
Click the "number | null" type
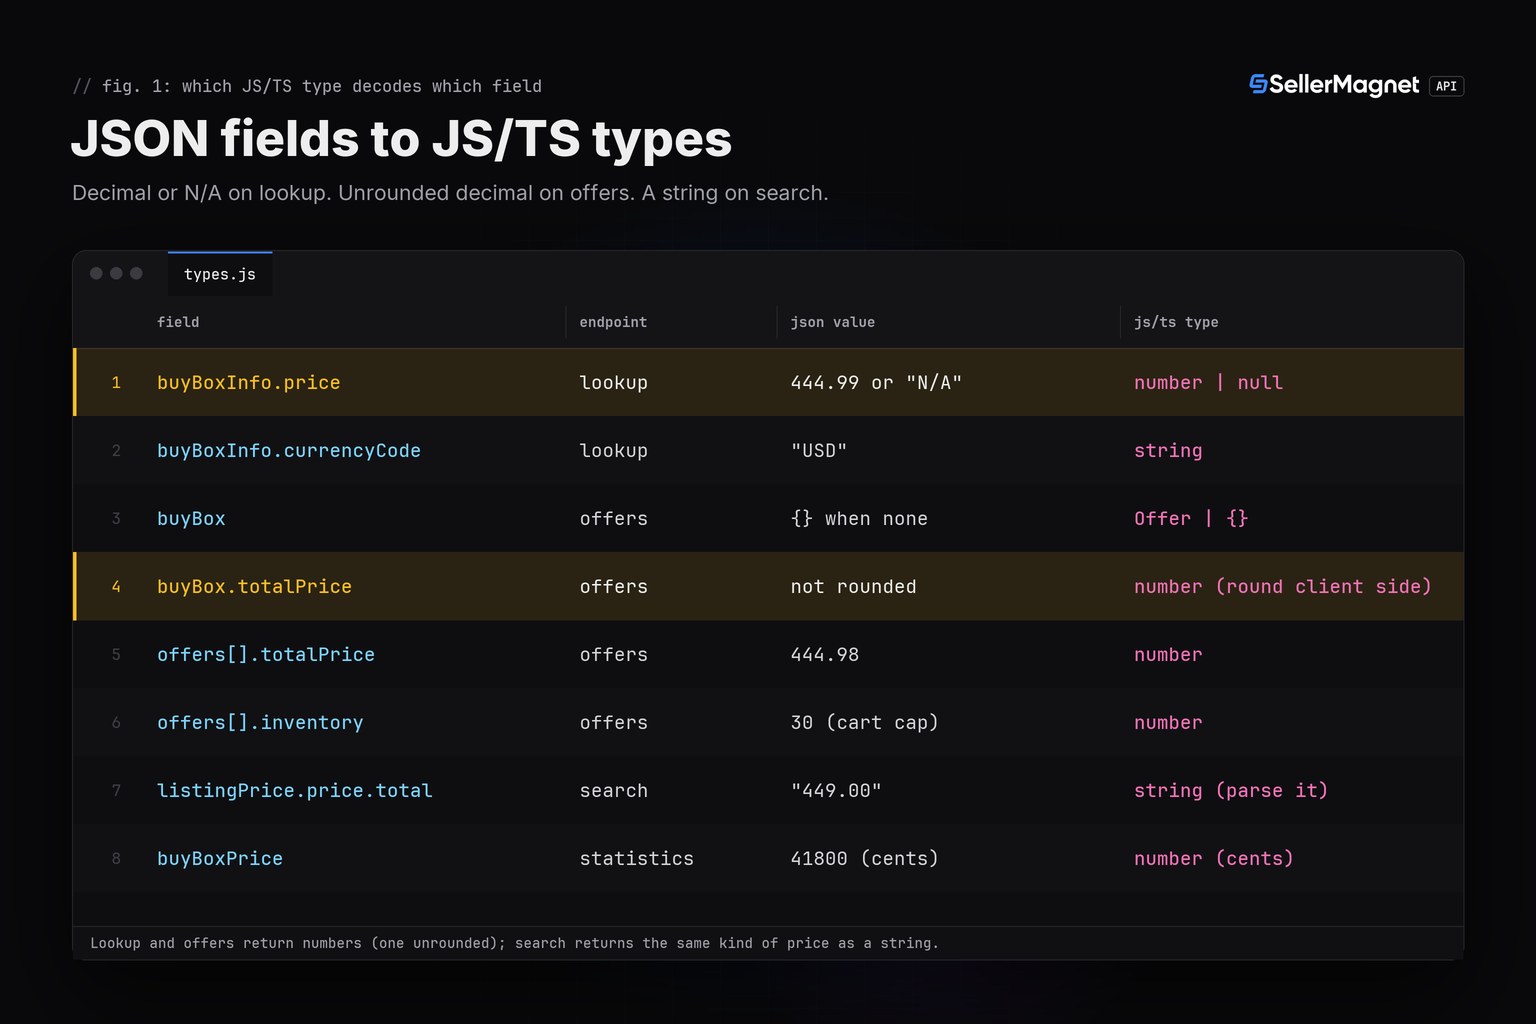pyautogui.click(x=1208, y=383)
